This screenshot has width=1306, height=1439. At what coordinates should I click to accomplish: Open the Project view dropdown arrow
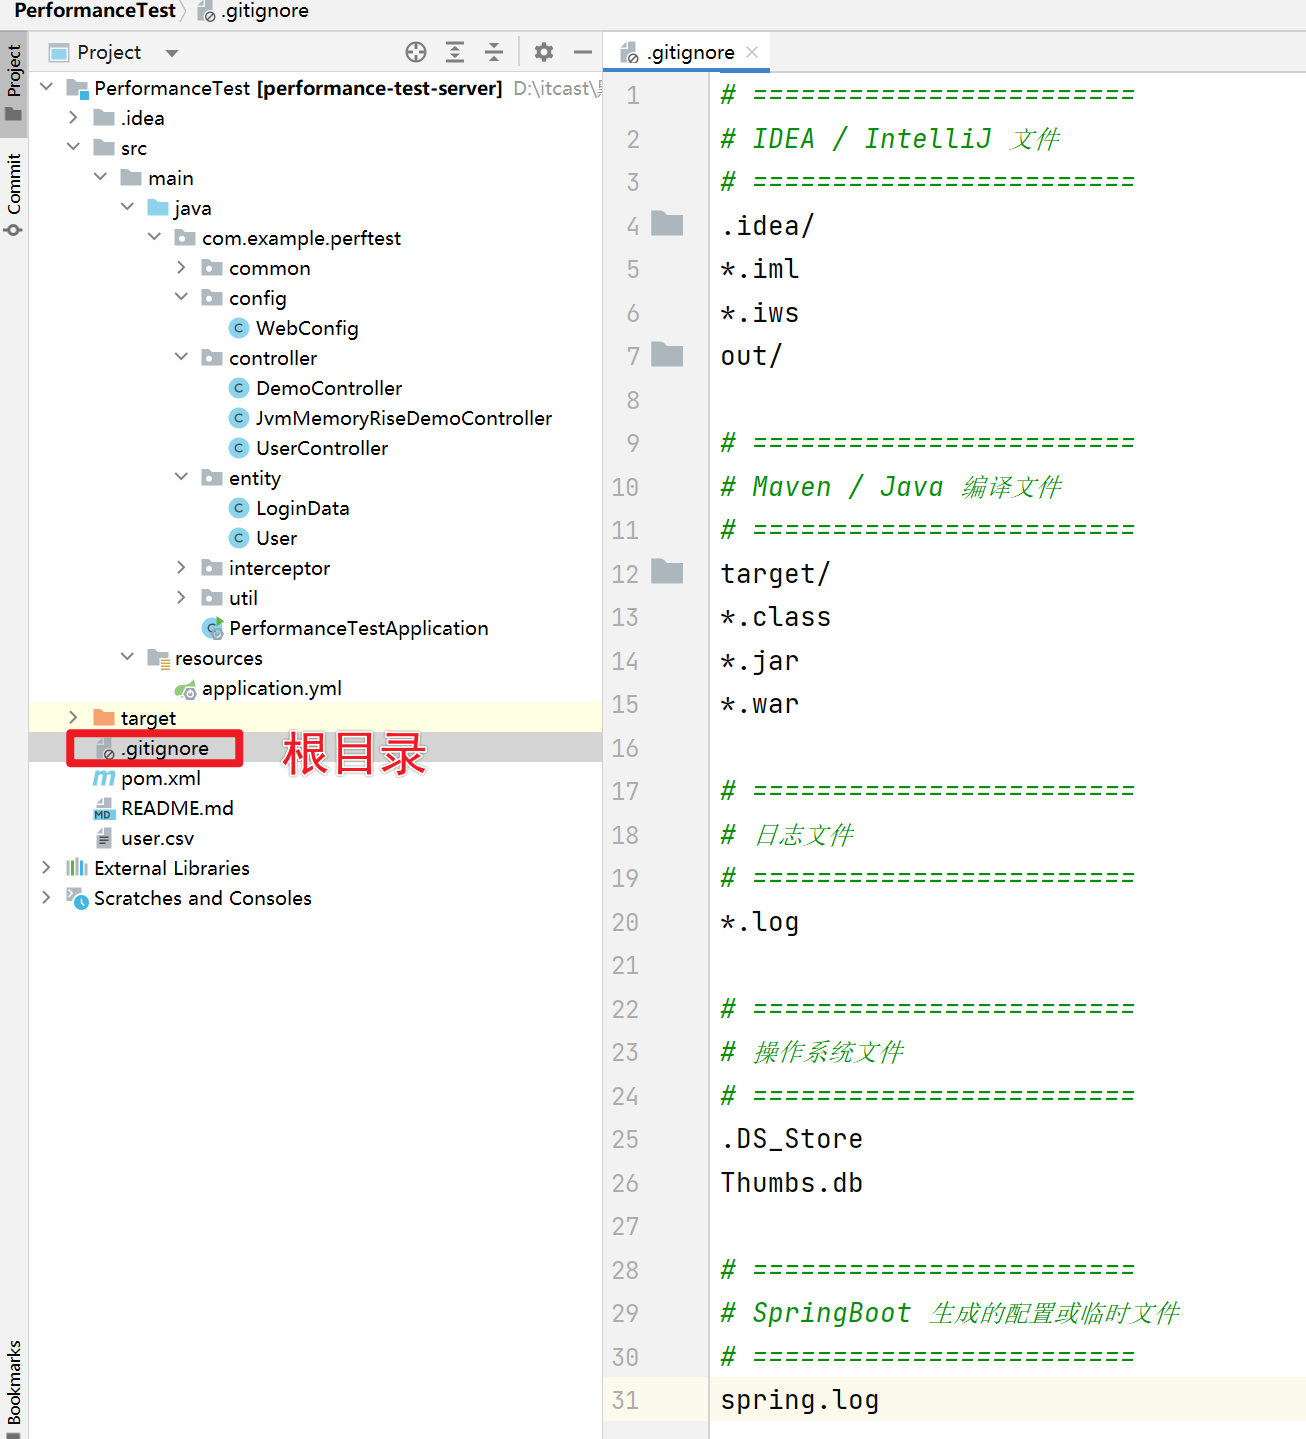click(x=172, y=53)
